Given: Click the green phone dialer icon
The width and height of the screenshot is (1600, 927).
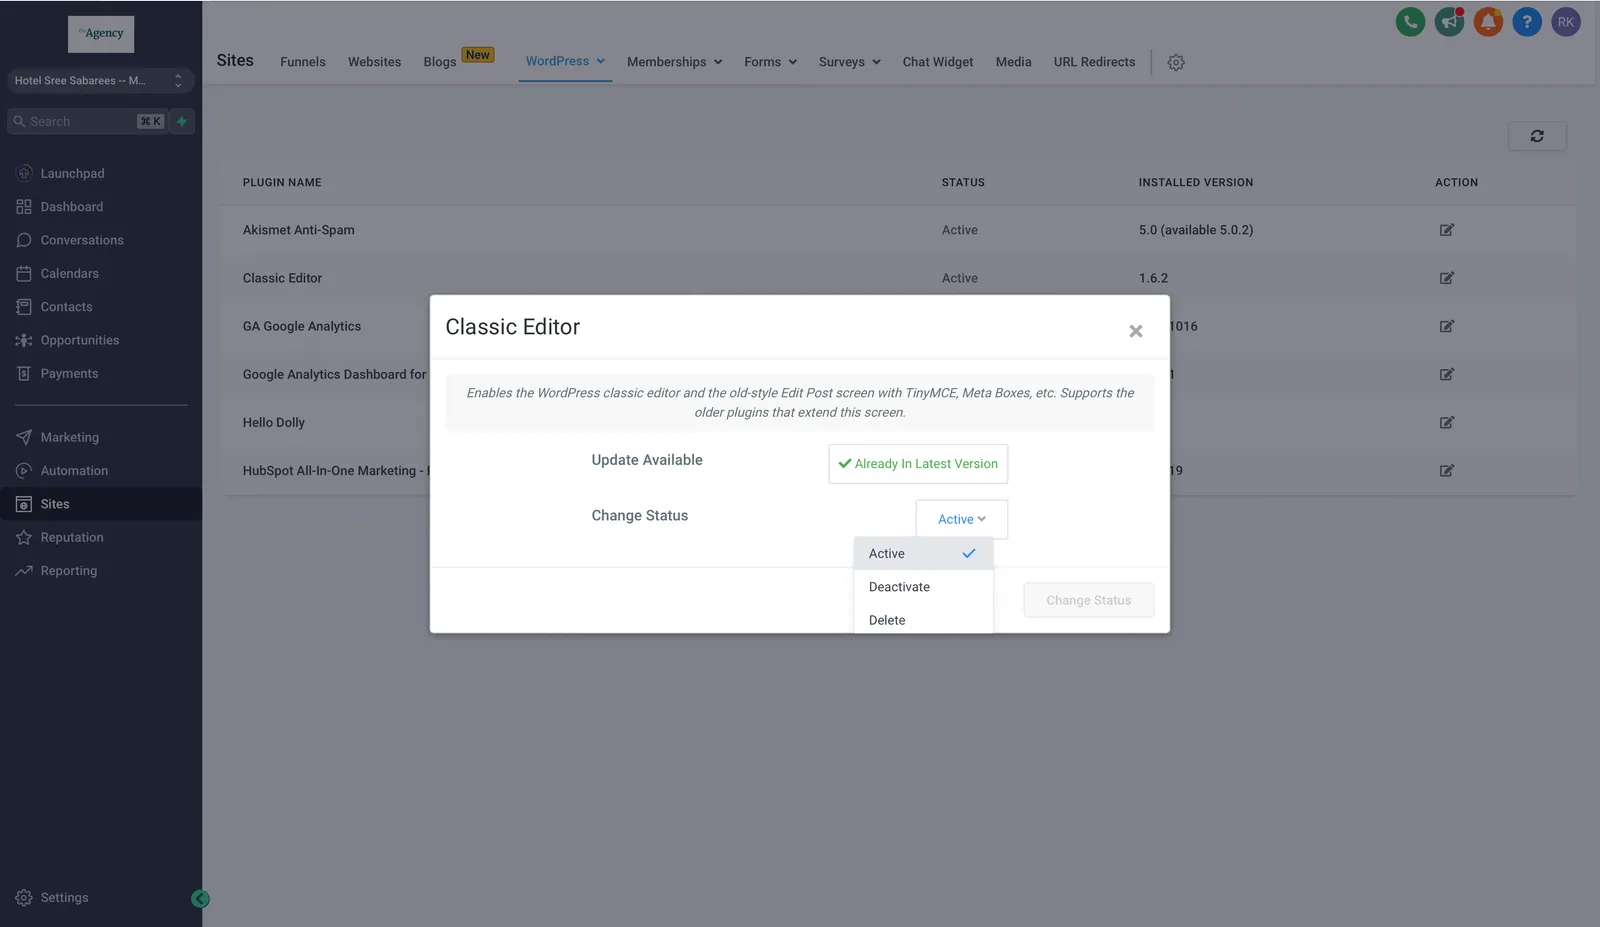Looking at the screenshot, I should coord(1410,22).
